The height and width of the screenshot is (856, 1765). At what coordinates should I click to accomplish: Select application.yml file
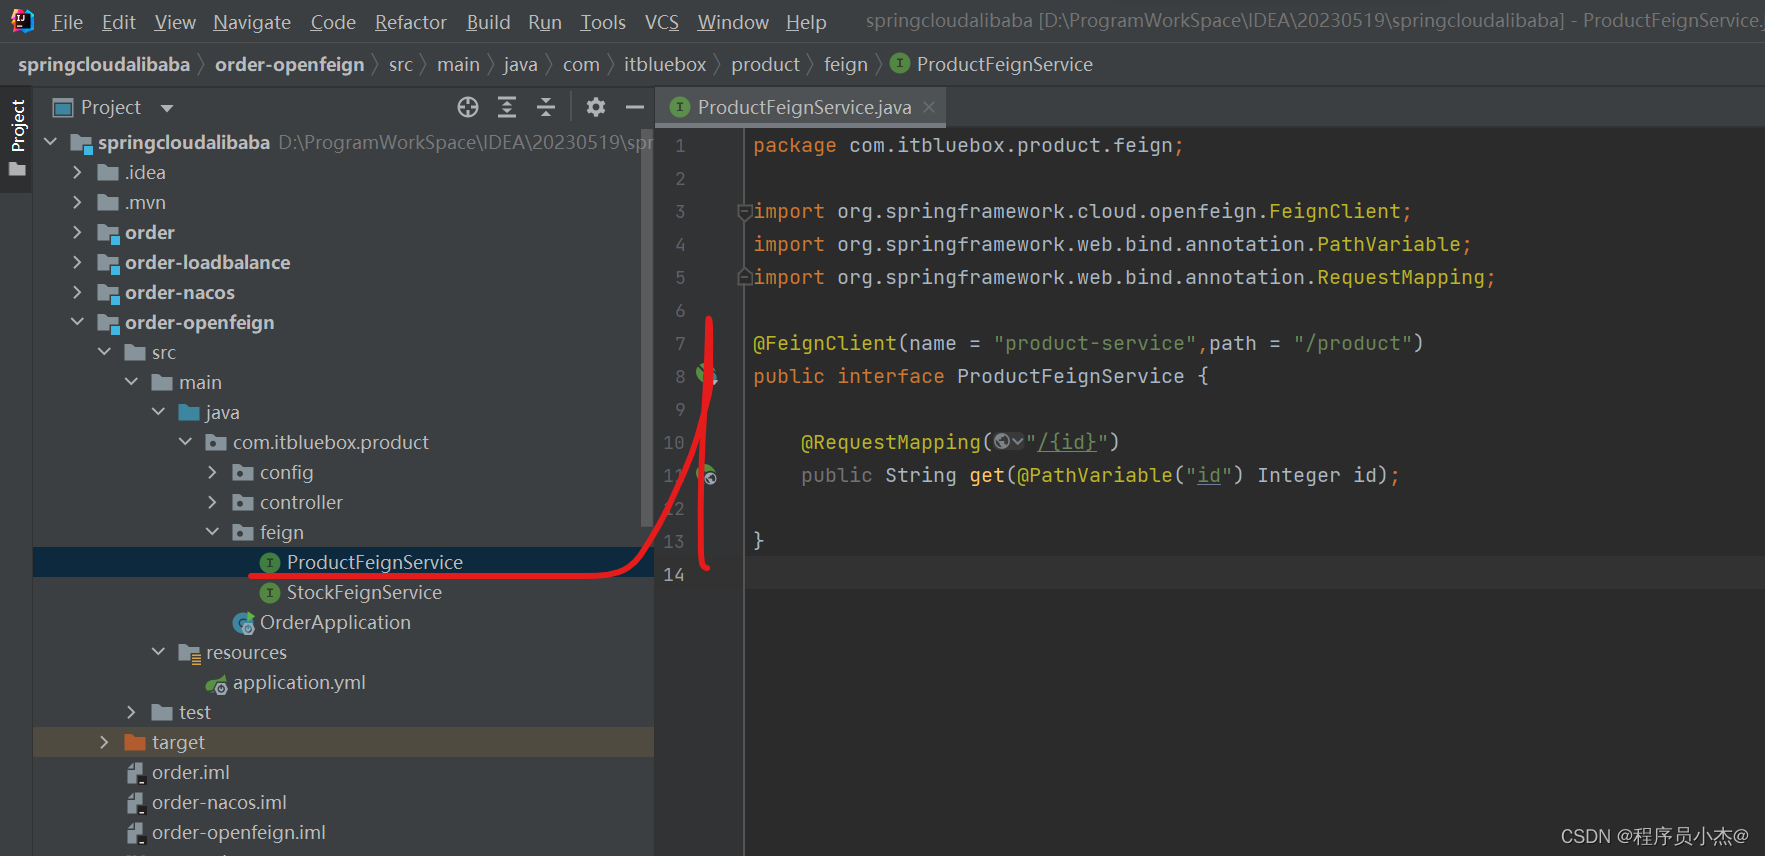click(x=343, y=682)
